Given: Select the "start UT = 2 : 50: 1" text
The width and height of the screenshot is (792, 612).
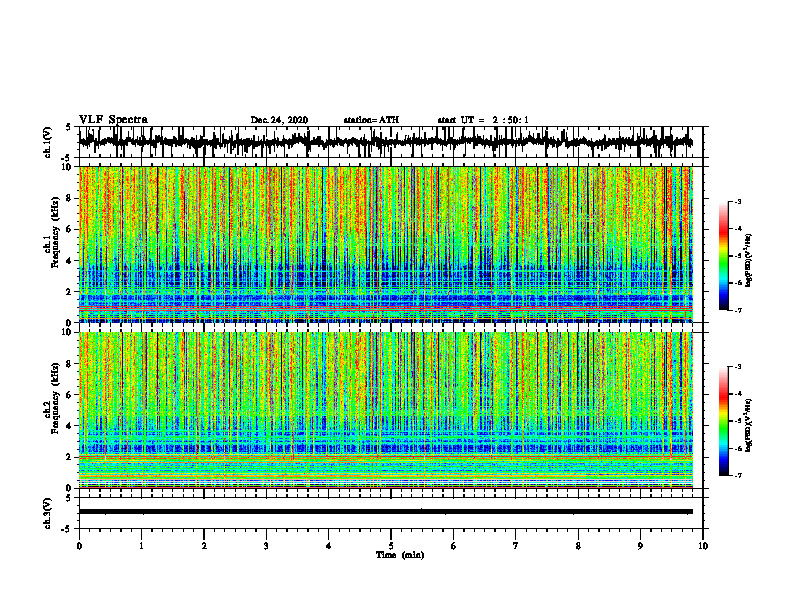Looking at the screenshot, I should pos(483,120).
